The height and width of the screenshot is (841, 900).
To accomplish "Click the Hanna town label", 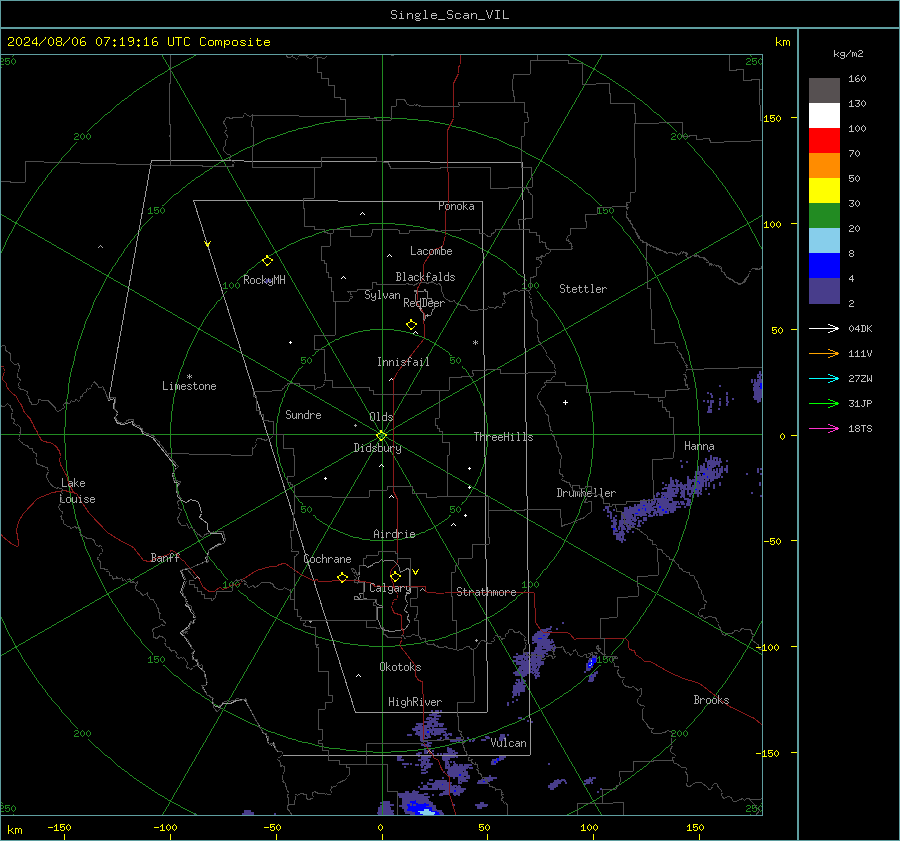I will click(x=699, y=446).
